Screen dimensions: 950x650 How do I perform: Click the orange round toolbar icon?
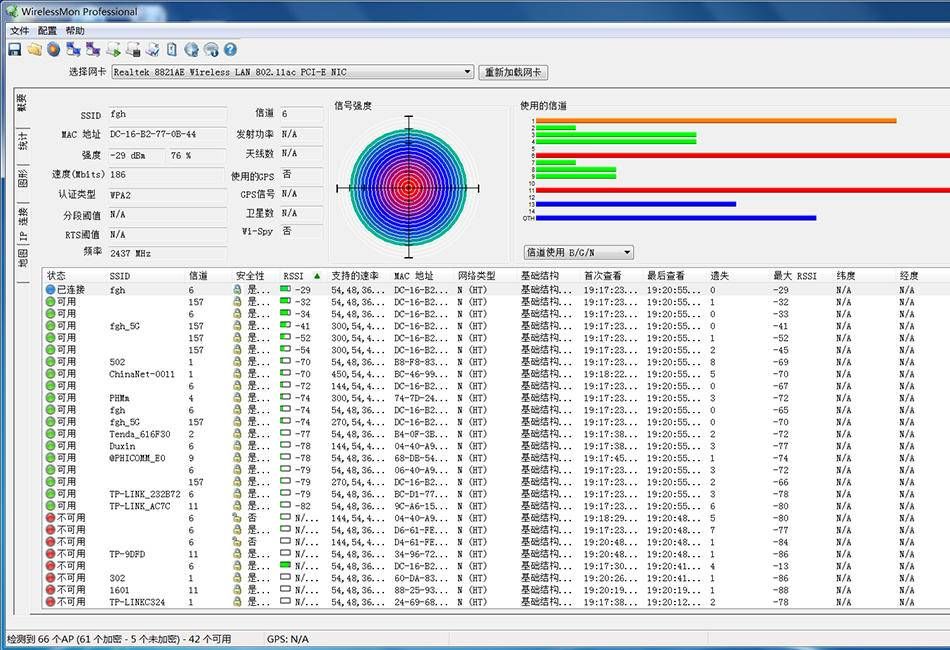53,49
